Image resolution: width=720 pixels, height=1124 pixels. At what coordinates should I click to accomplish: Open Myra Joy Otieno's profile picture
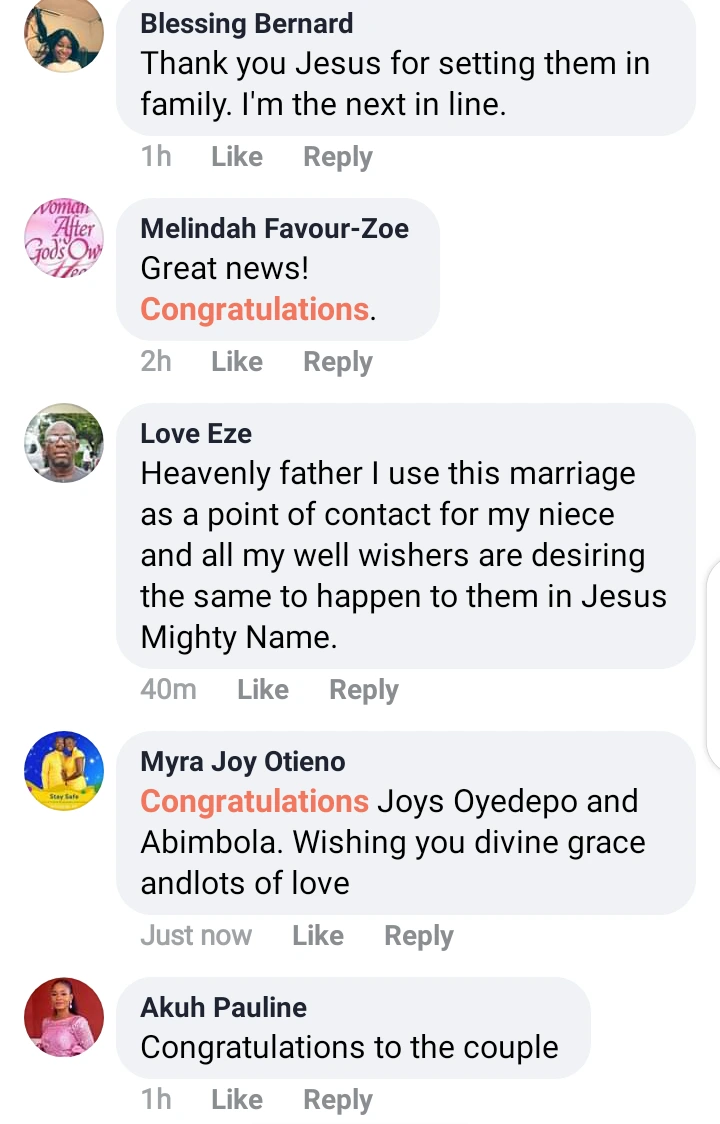click(x=63, y=771)
